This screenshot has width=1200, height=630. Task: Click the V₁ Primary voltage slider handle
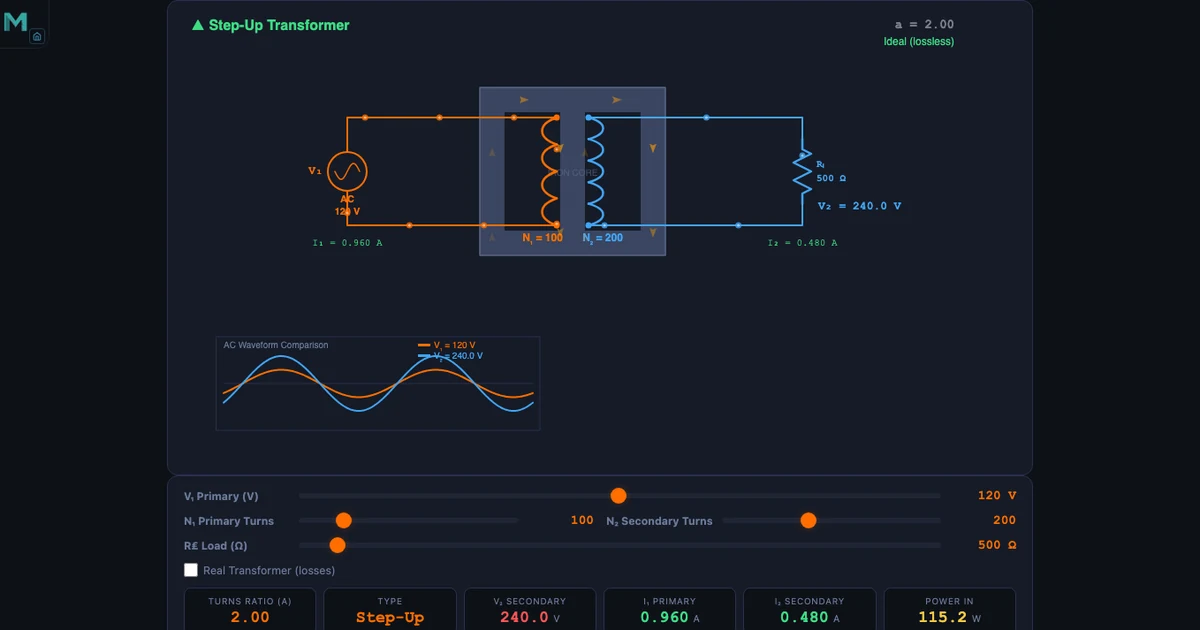(618, 496)
